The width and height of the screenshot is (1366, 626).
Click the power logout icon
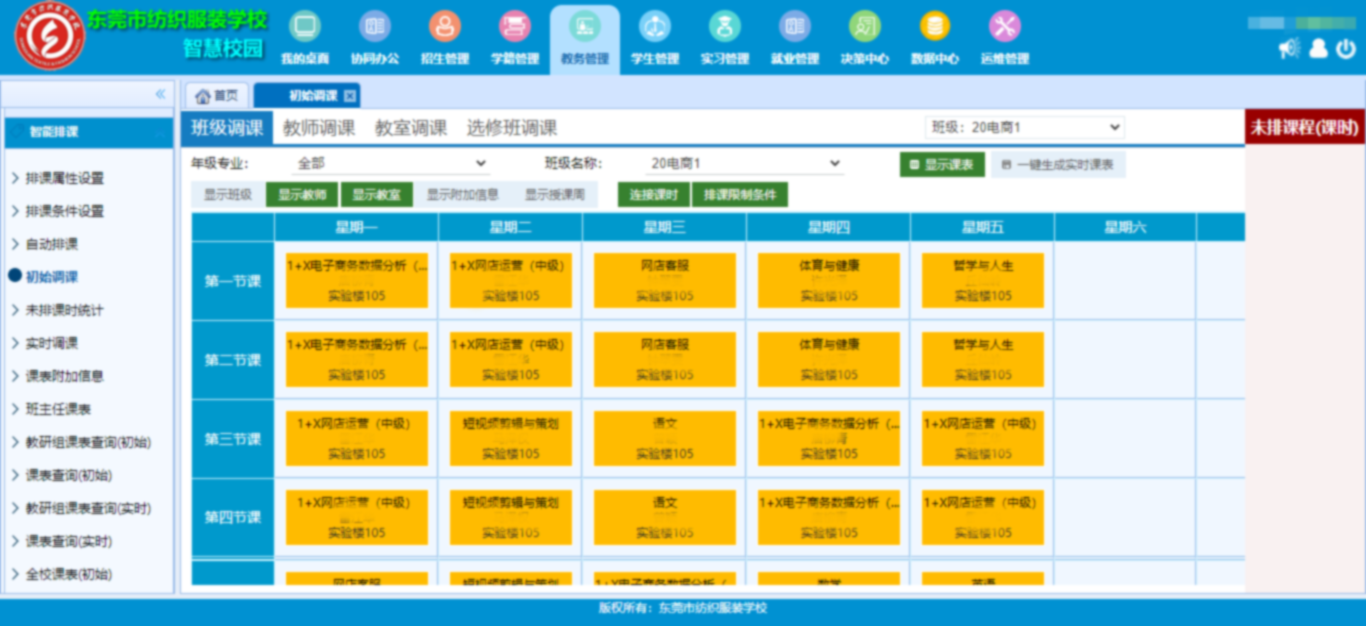point(1346,48)
